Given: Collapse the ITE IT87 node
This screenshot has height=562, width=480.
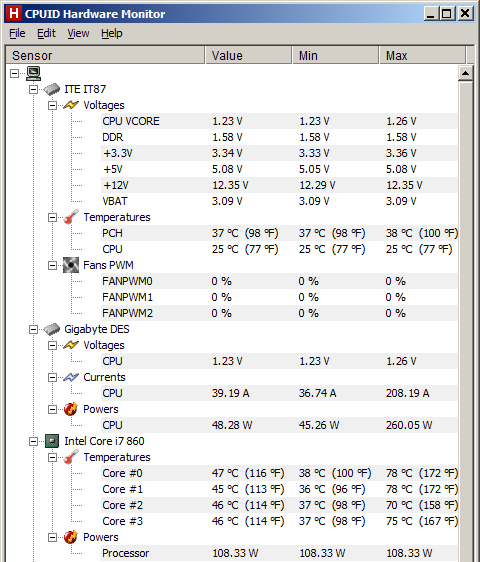Looking at the screenshot, I should (x=33, y=89).
